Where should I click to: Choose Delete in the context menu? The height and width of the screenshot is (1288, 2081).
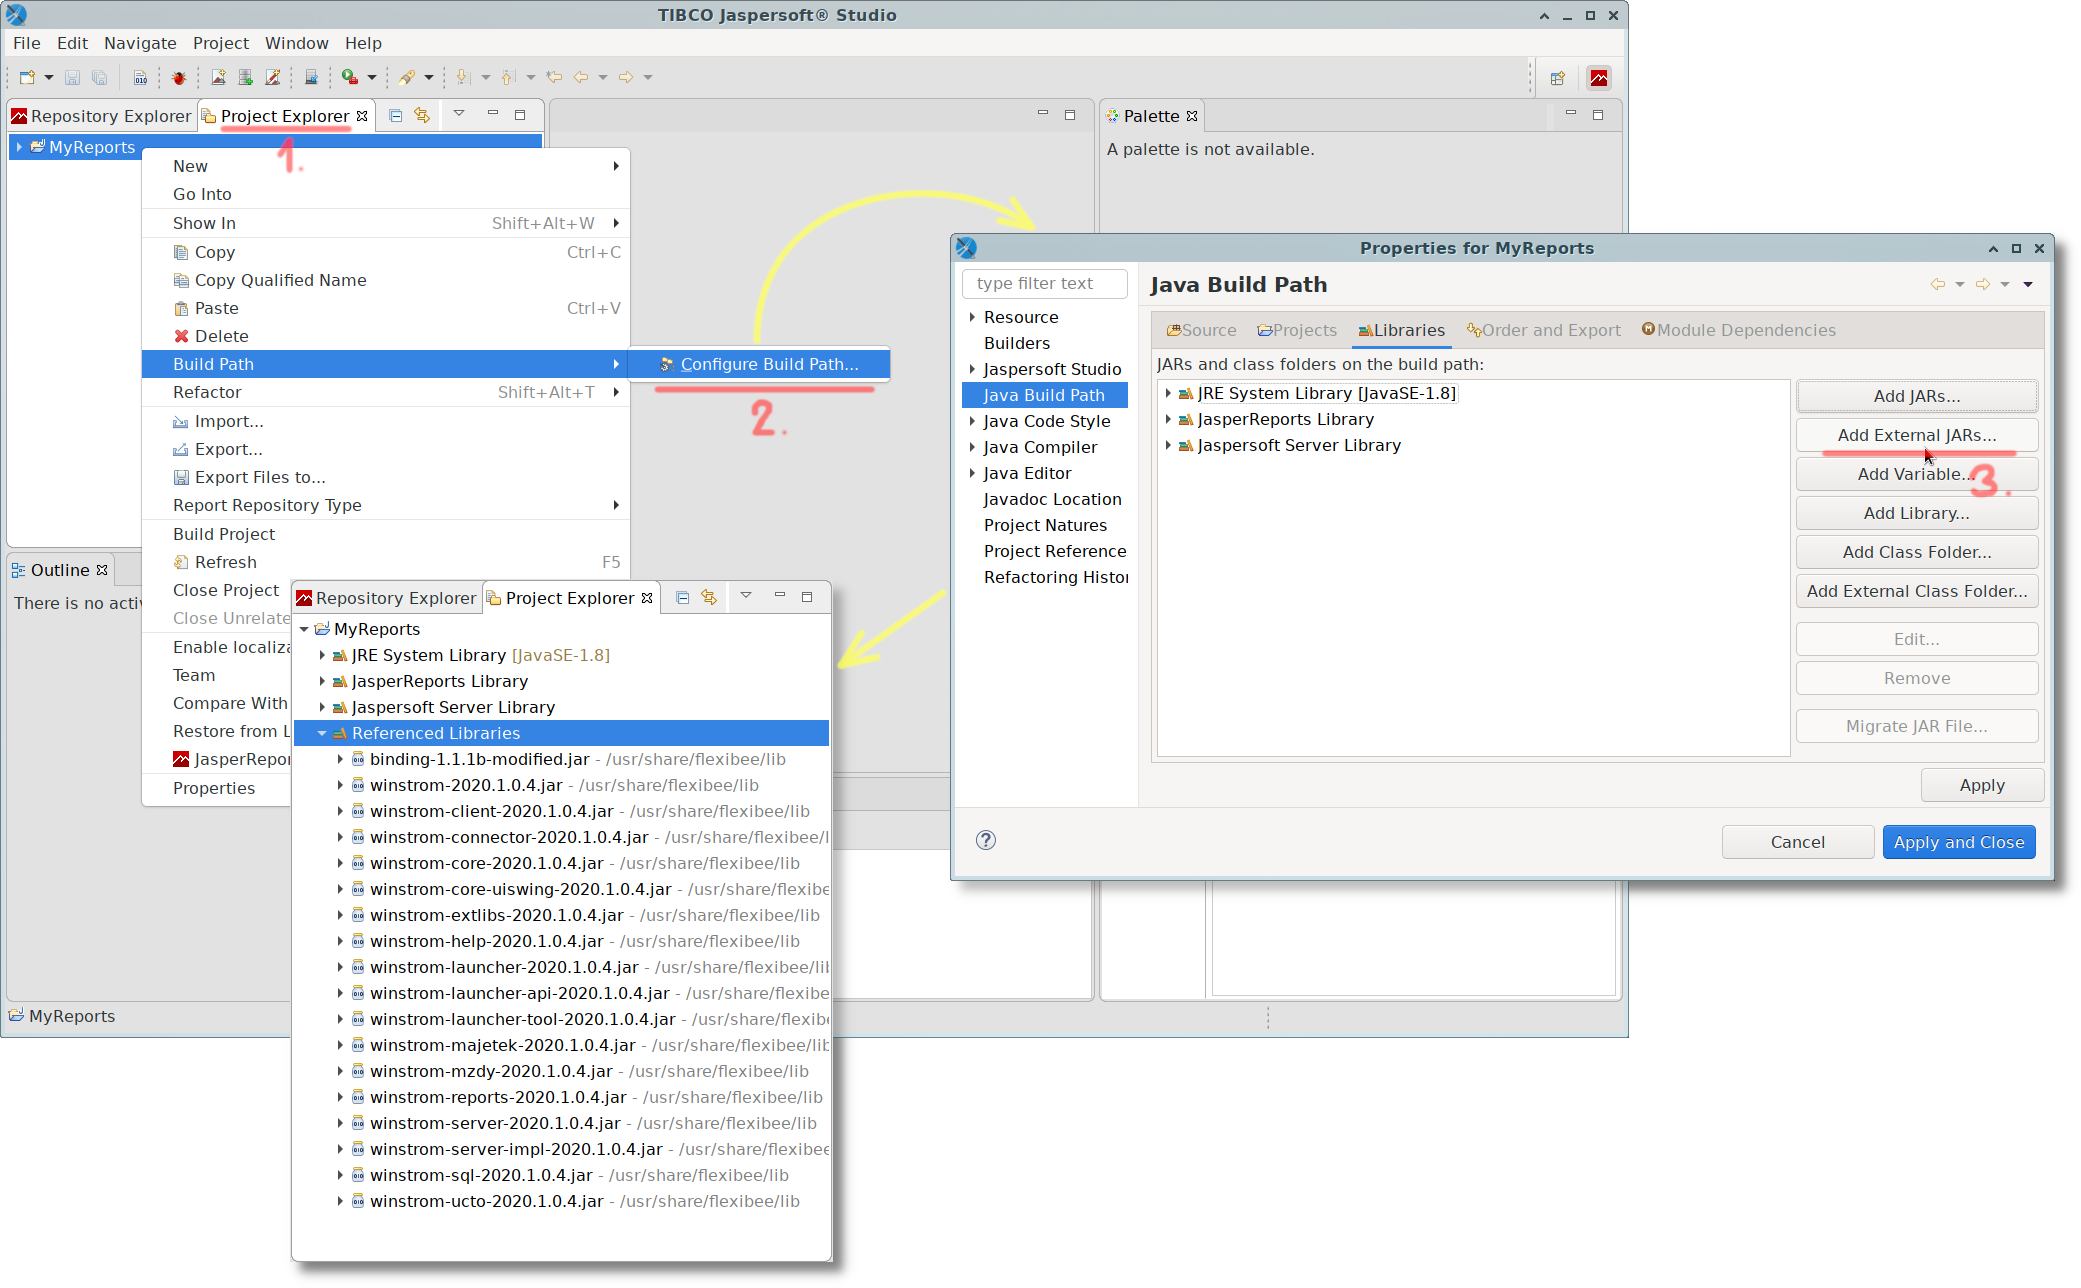[386, 336]
